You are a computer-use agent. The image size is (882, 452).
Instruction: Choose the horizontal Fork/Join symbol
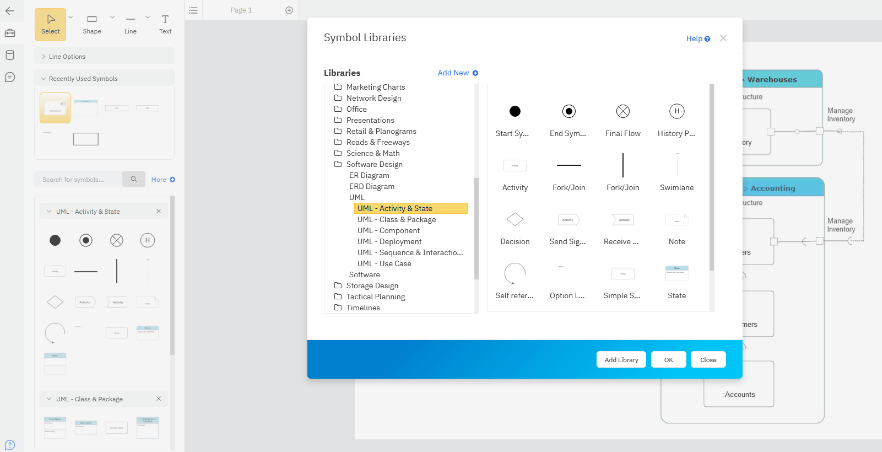click(x=569, y=165)
